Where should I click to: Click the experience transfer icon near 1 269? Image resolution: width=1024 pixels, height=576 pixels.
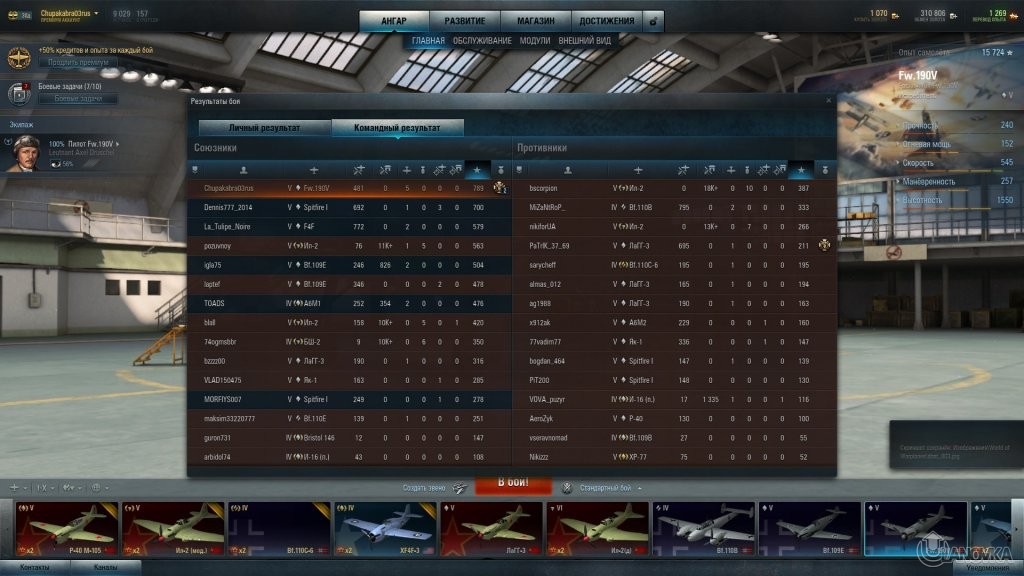tap(1014, 14)
